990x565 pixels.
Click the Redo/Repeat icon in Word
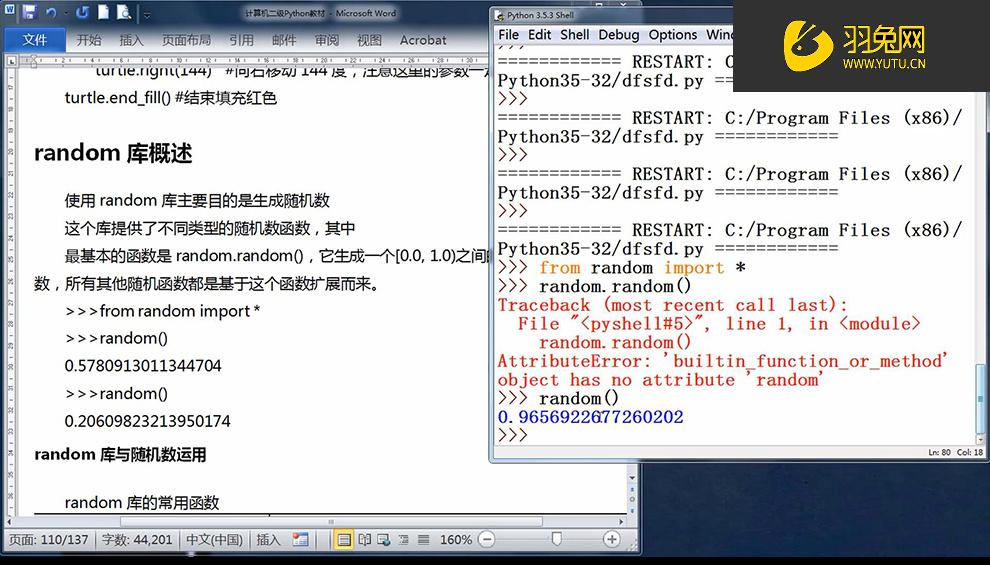coord(82,13)
